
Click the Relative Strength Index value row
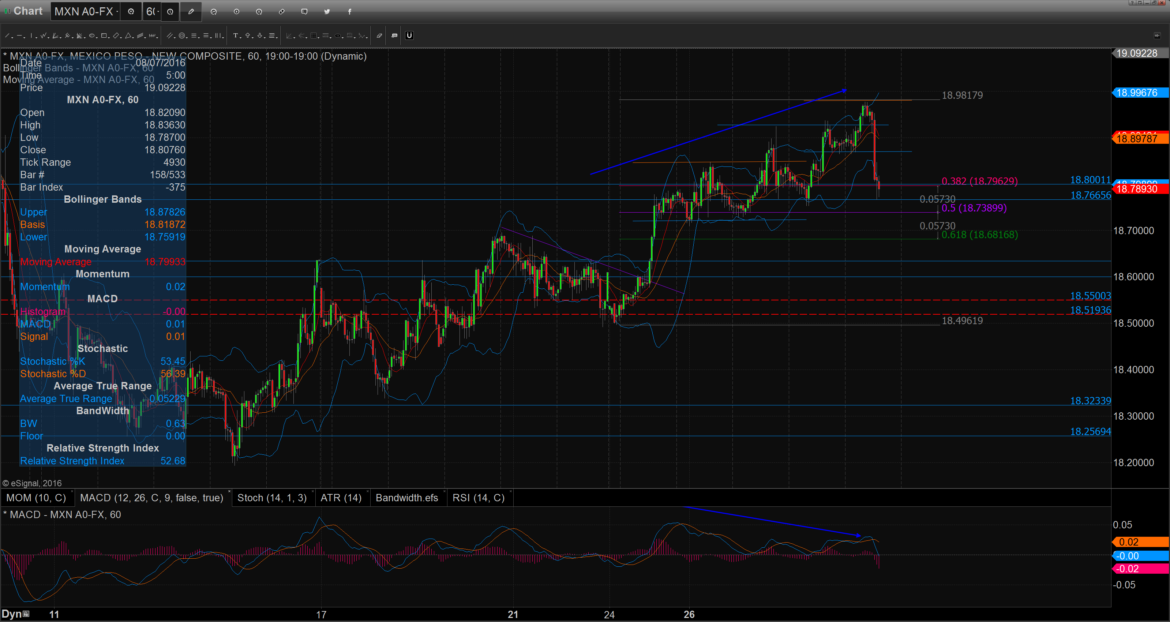103,461
